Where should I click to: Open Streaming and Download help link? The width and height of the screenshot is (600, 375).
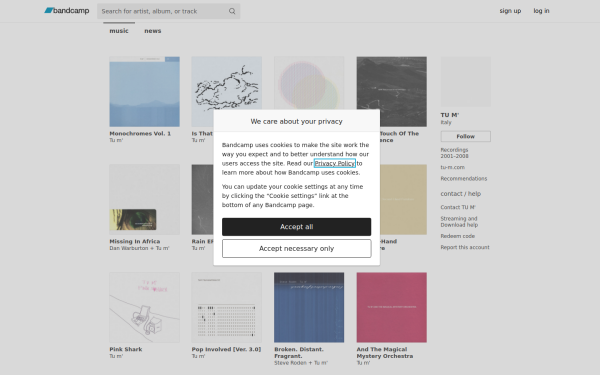pyautogui.click(x=459, y=222)
